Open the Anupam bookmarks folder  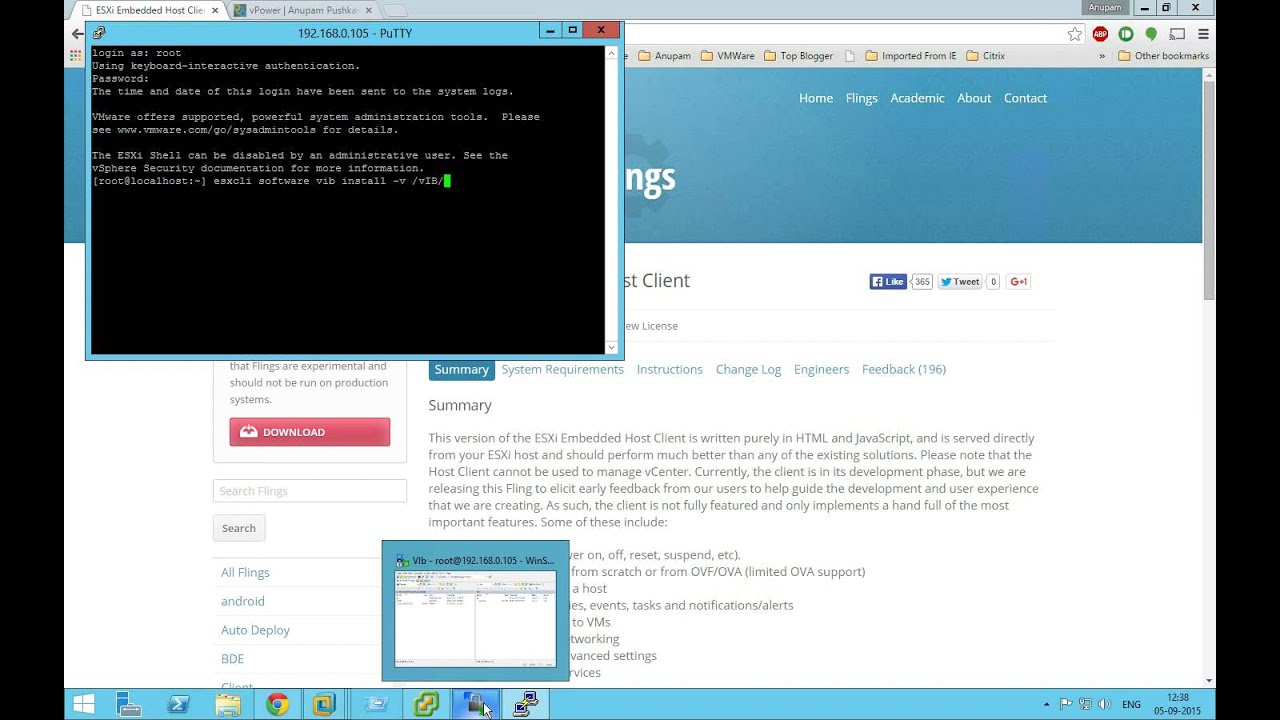coord(664,56)
